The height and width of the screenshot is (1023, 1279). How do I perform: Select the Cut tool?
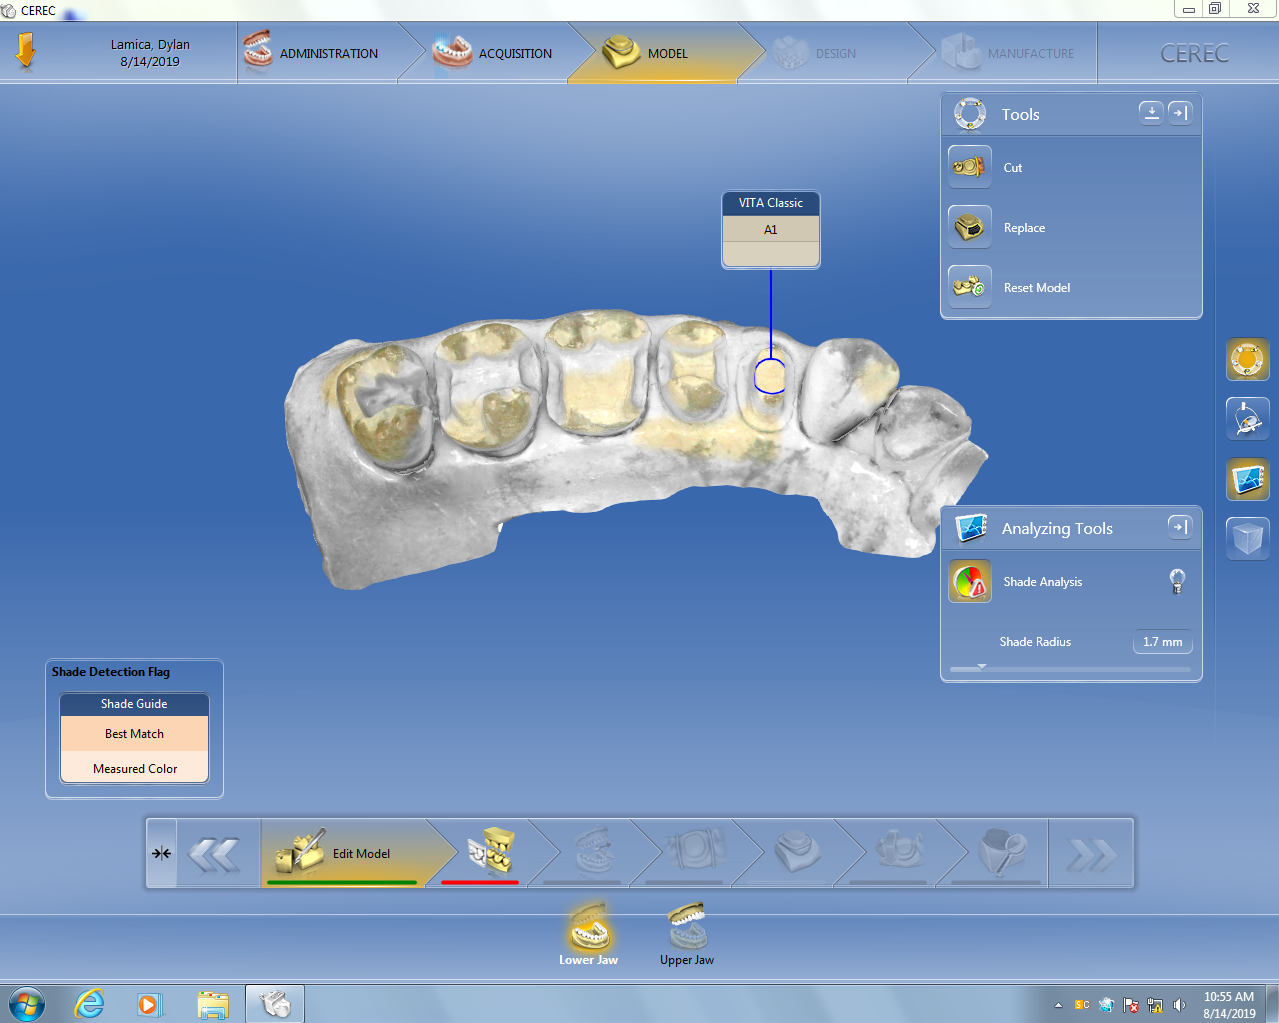click(969, 167)
